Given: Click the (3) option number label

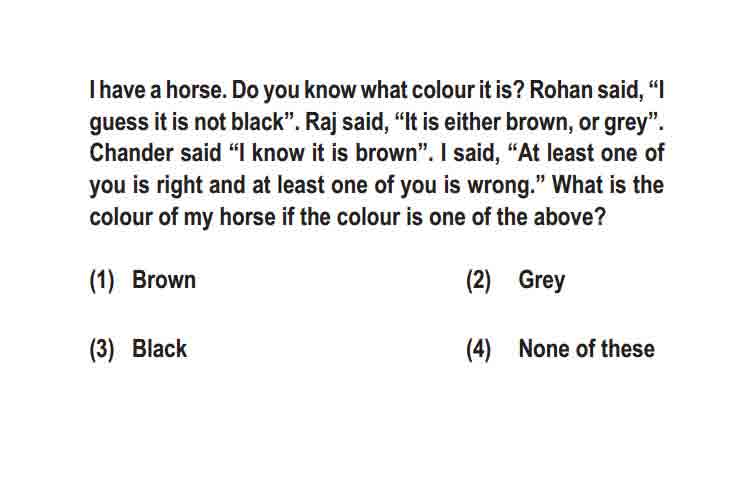Looking at the screenshot, I should (x=102, y=349).
